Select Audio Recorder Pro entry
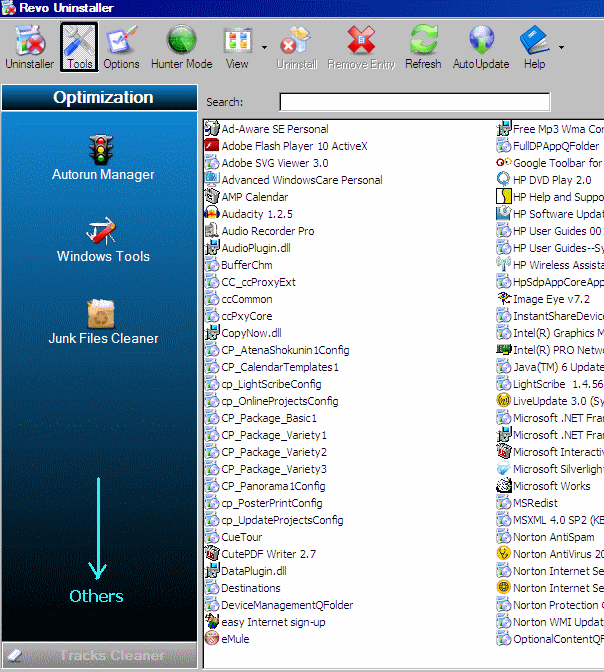Viewport: 604px width, 672px height. tap(259, 231)
